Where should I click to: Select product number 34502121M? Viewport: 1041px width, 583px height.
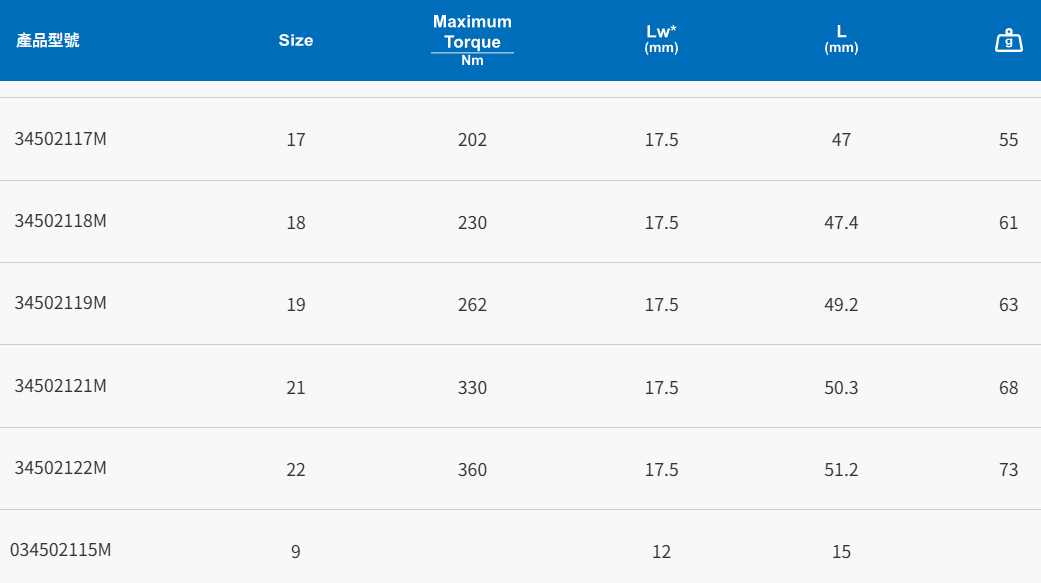click(x=60, y=386)
